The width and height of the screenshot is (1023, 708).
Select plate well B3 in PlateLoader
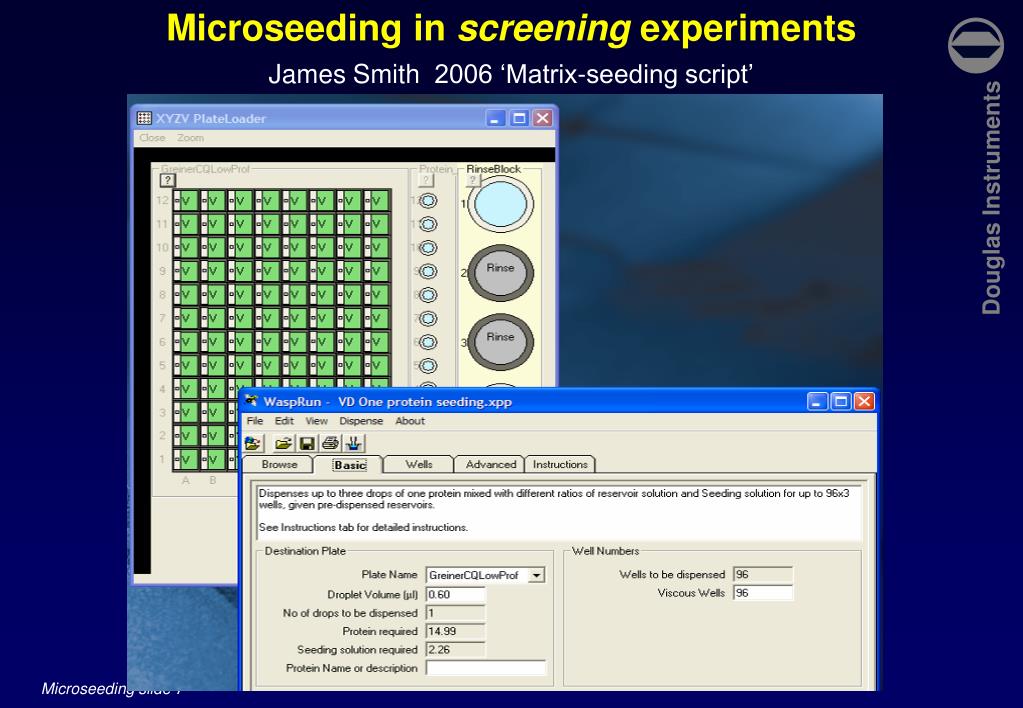point(213,412)
